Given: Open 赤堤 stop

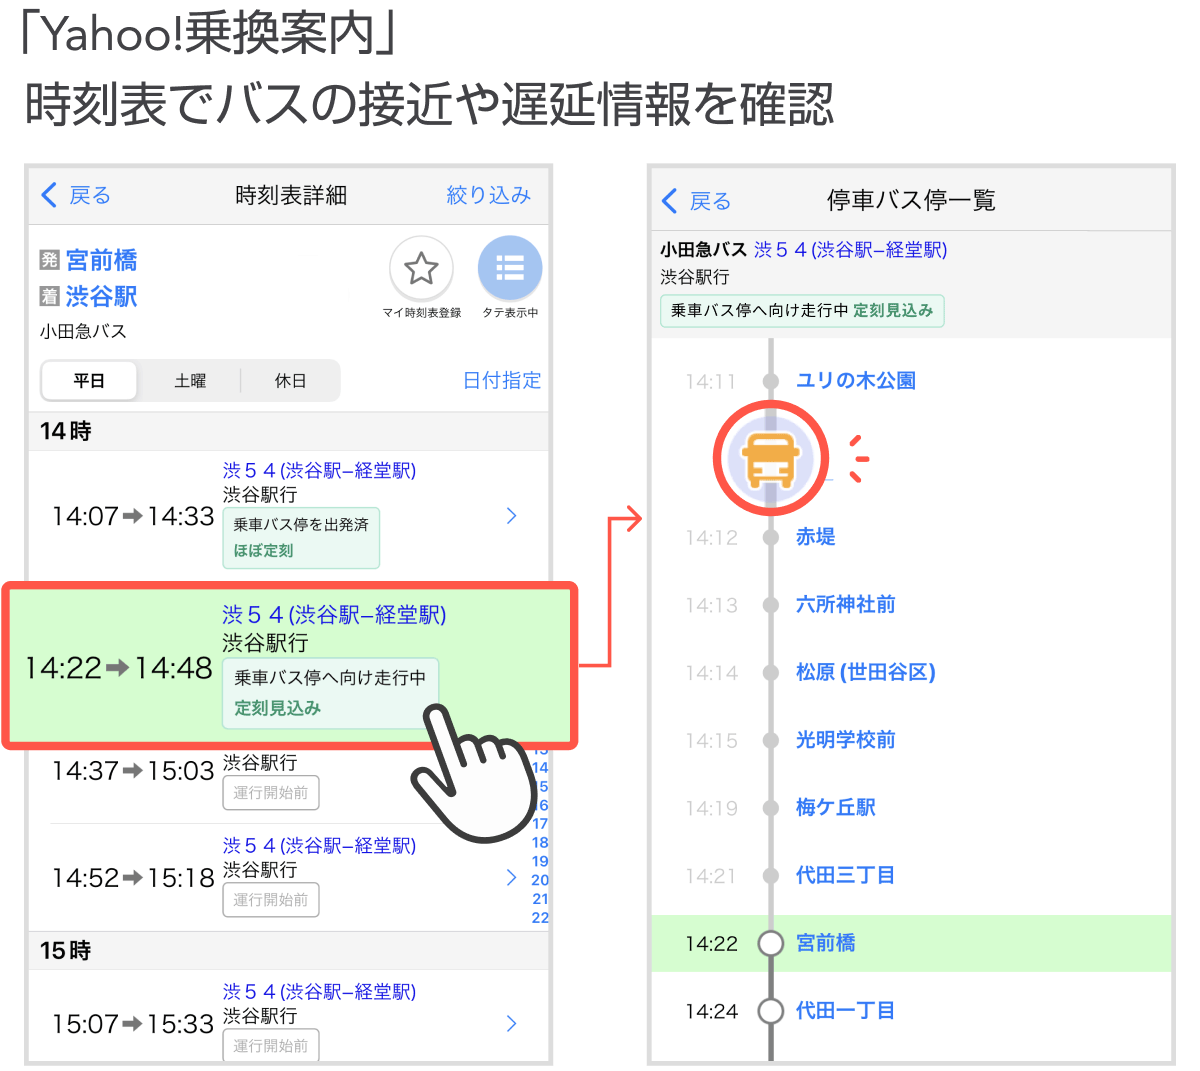Looking at the screenshot, I should [x=816, y=537].
